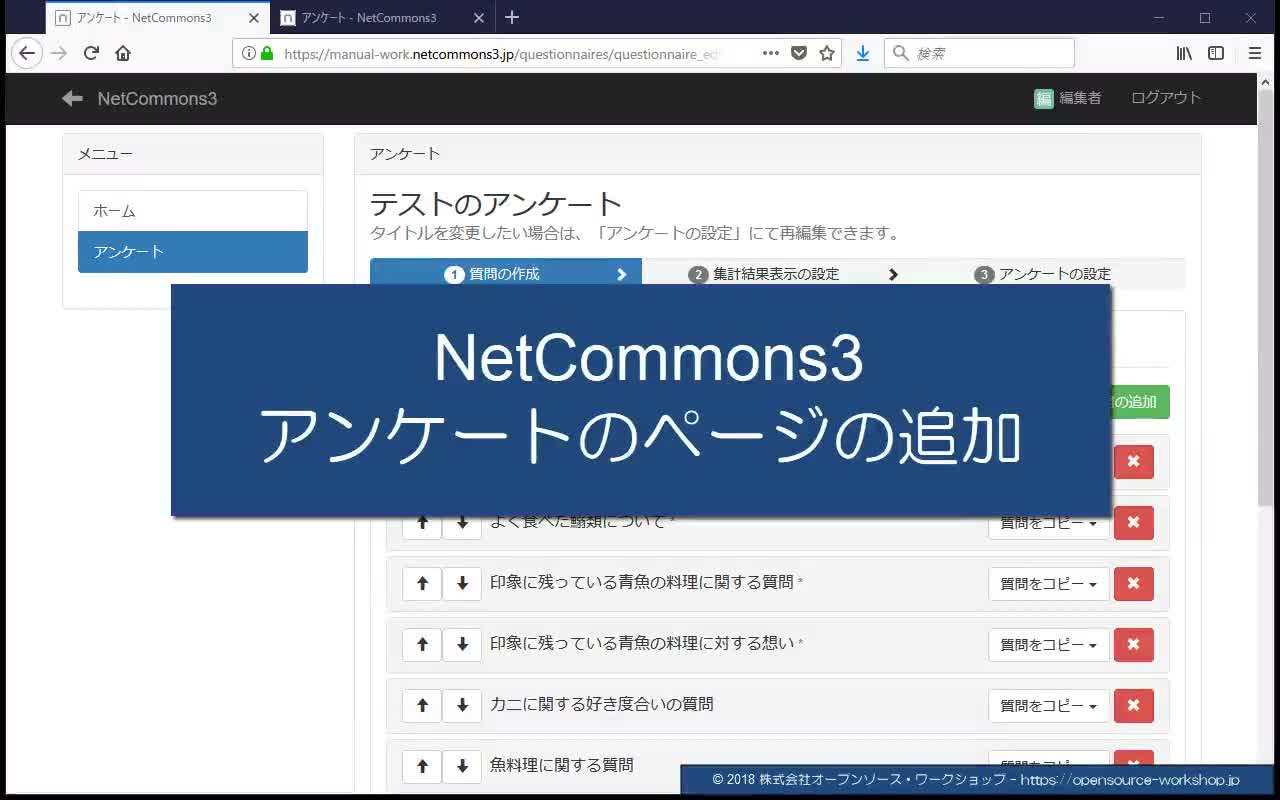Switch to first browser tab アンケート - NetCommons3
Viewport: 1280px width, 800px height.
pyautogui.click(x=158, y=18)
